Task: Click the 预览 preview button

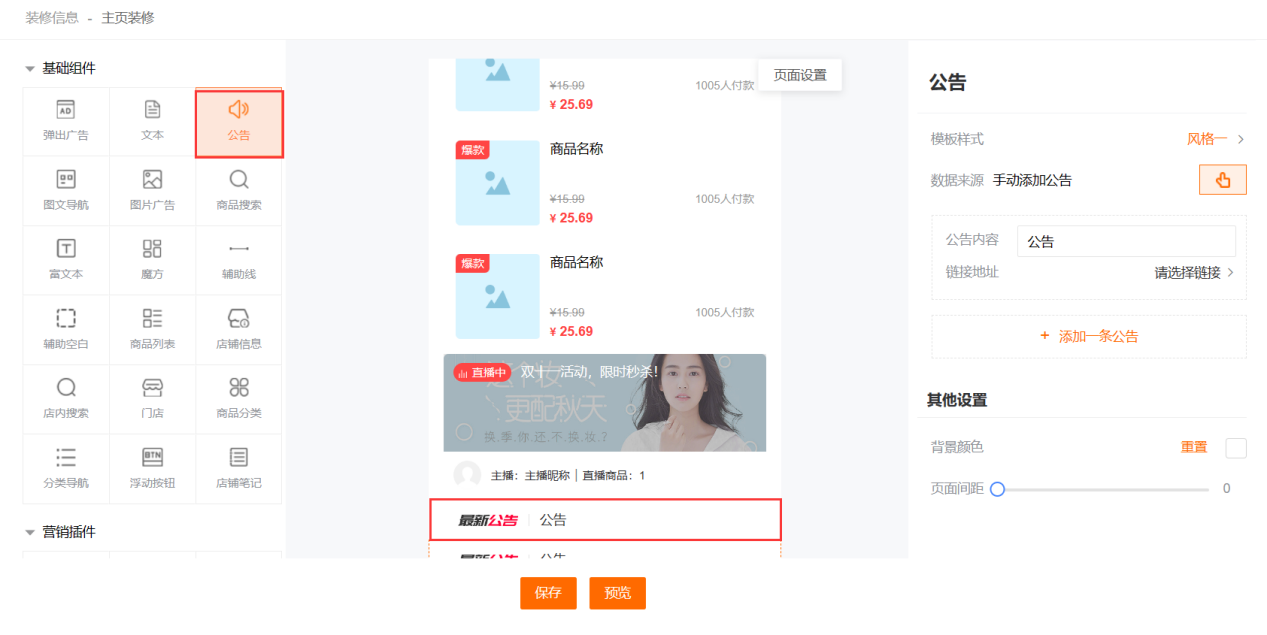Action: coord(617,593)
